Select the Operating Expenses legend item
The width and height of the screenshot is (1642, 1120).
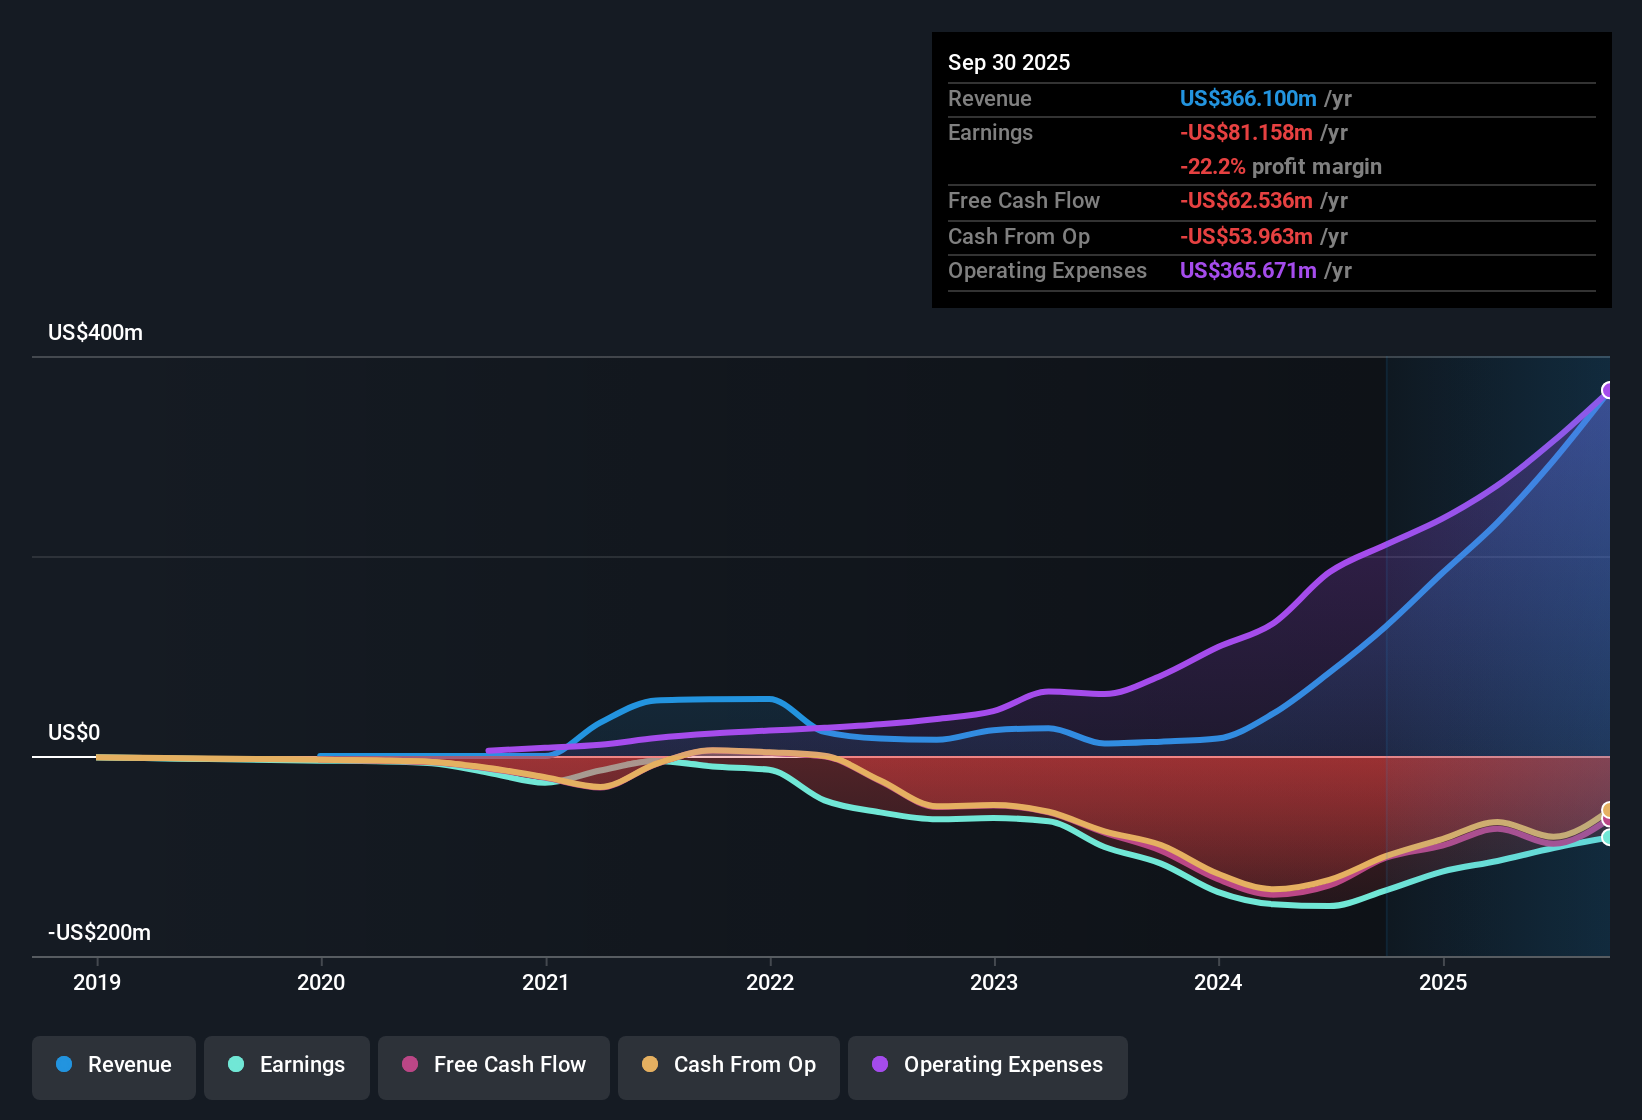click(987, 1065)
